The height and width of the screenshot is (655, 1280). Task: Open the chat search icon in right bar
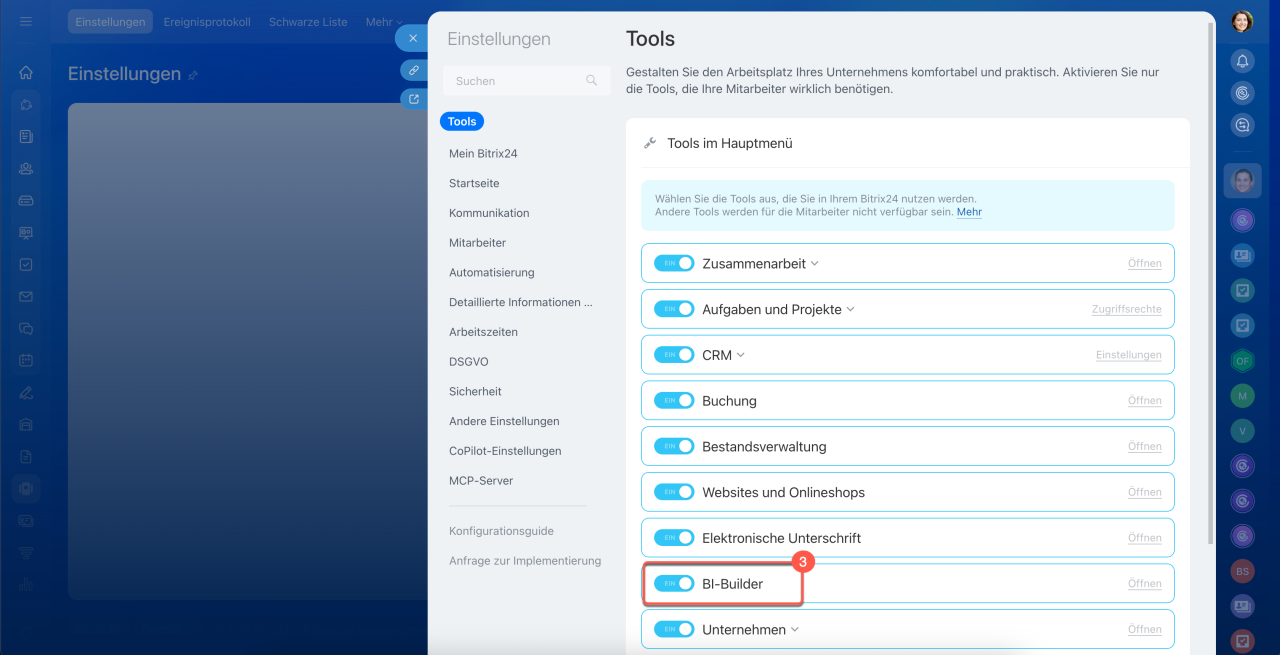[x=1242, y=125]
